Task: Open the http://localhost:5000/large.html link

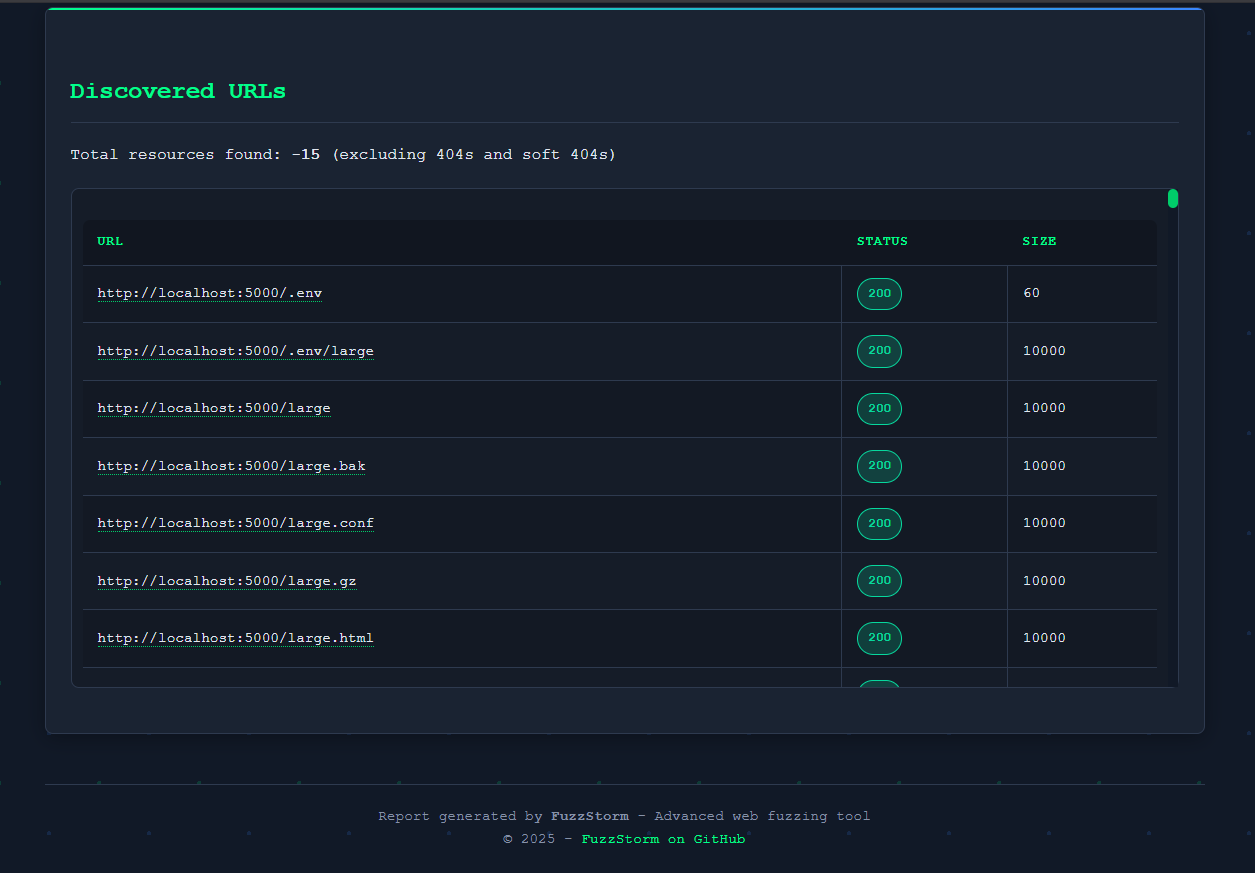Action: [235, 638]
